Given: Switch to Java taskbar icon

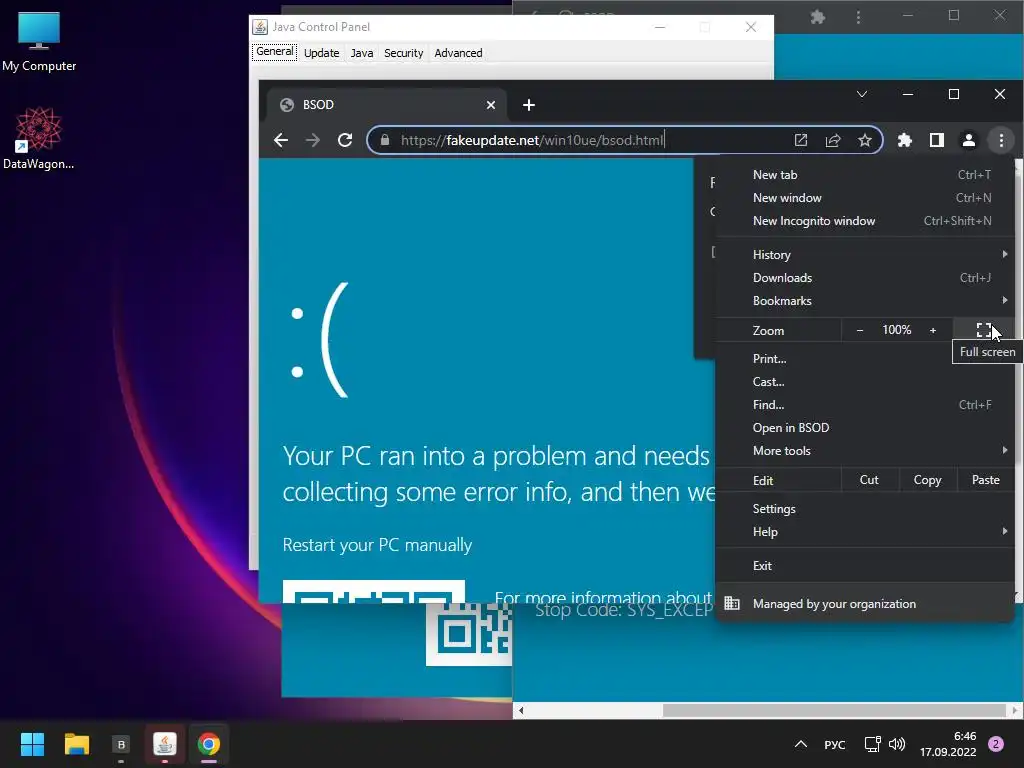Looking at the screenshot, I should [x=165, y=744].
